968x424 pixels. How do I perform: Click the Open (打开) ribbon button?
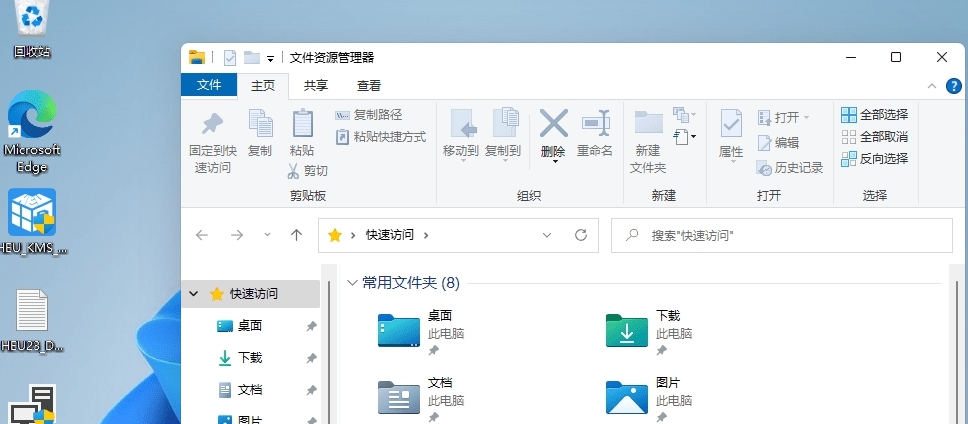click(783, 117)
